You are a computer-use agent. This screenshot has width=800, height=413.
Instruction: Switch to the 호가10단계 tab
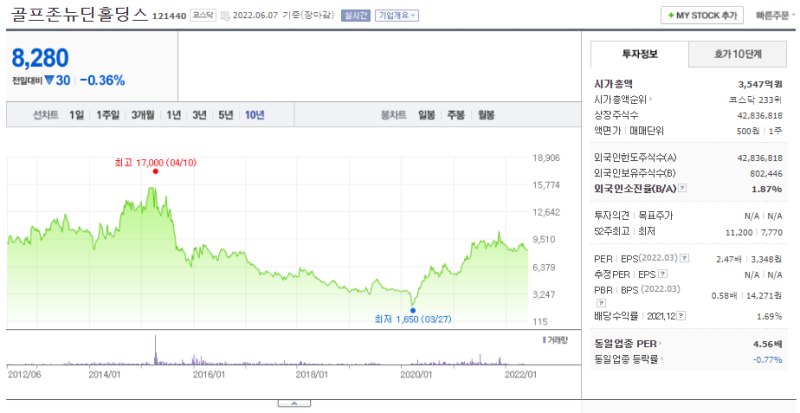pos(737,54)
